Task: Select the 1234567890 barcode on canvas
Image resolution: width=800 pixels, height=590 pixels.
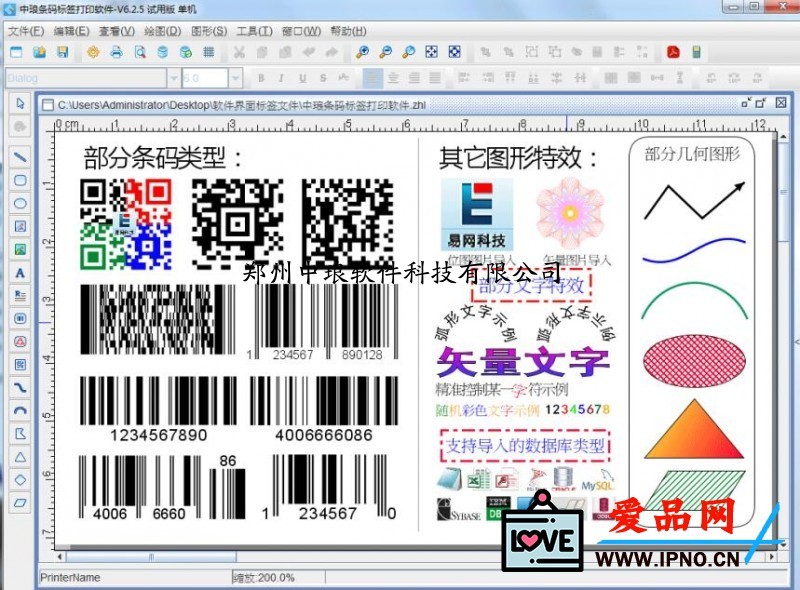Action: coord(158,408)
